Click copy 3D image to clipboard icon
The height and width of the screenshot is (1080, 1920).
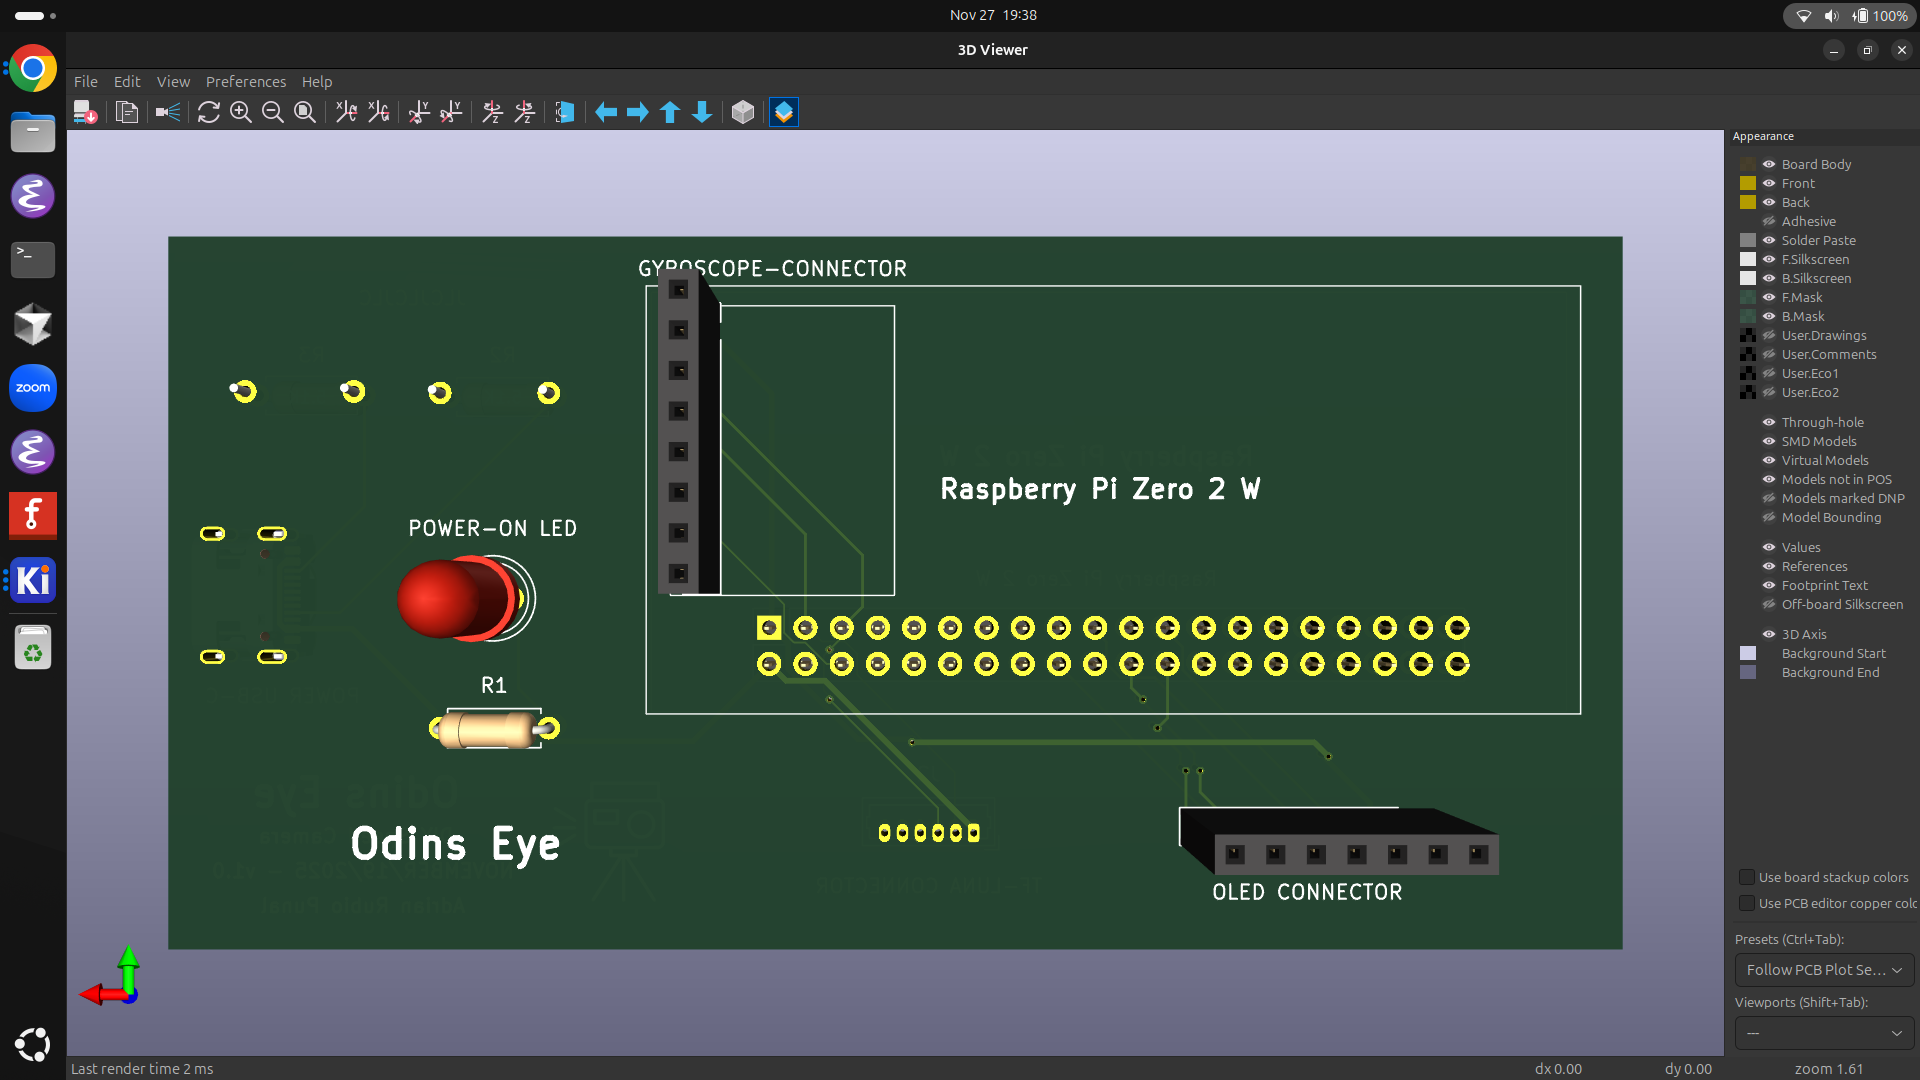[127, 112]
